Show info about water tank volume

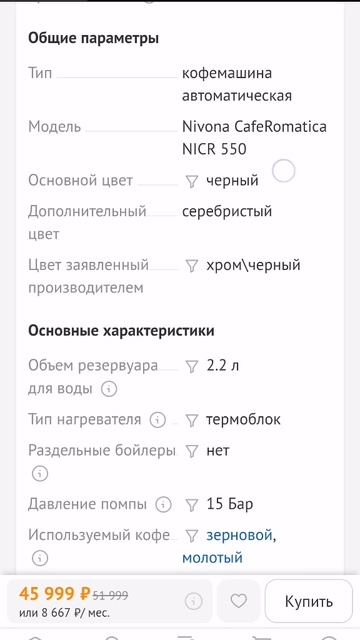pos(109,389)
